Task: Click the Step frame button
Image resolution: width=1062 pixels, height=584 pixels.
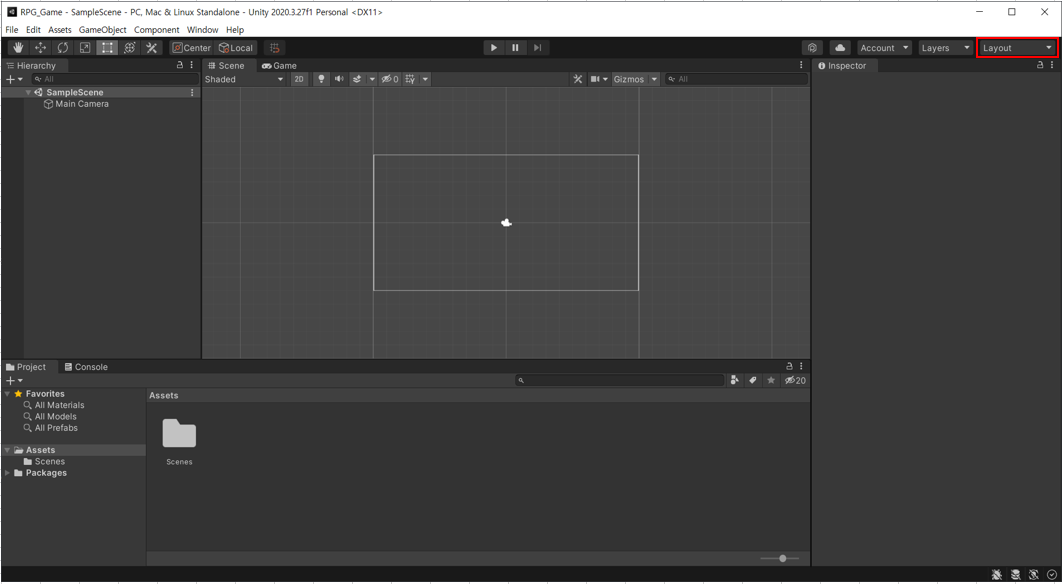Action: 538,48
